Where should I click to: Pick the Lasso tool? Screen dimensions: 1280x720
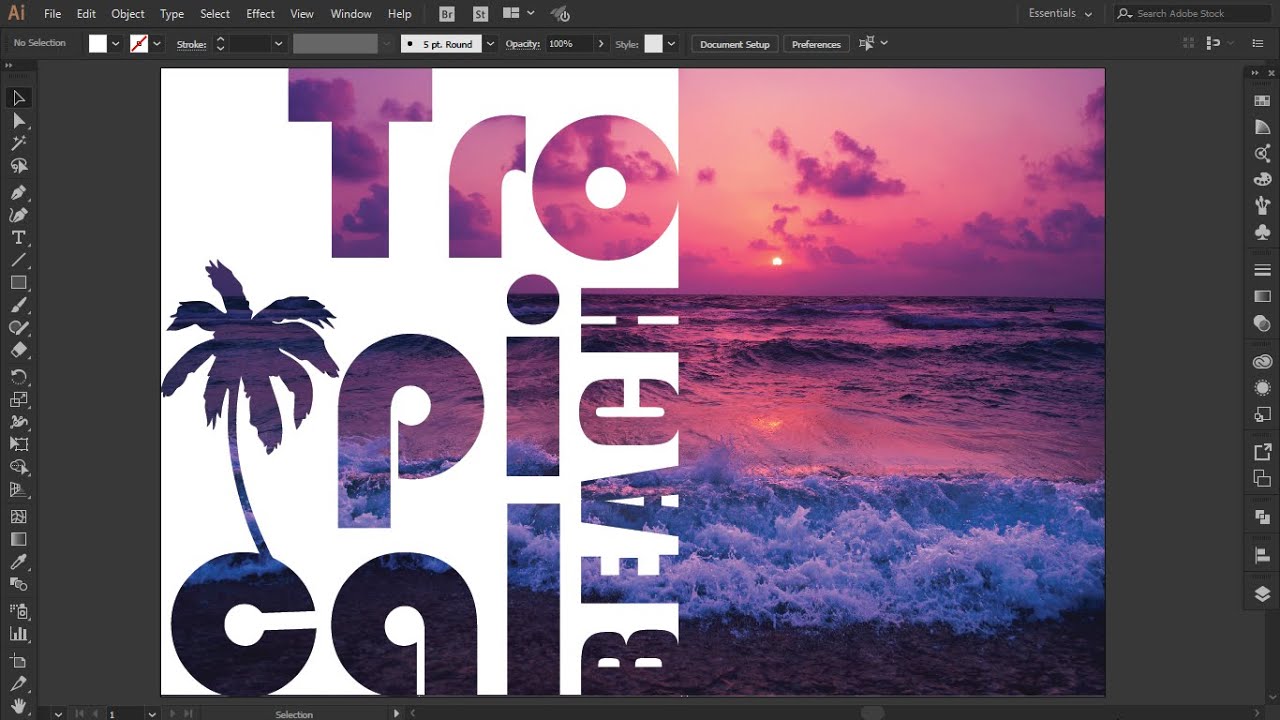(x=18, y=166)
